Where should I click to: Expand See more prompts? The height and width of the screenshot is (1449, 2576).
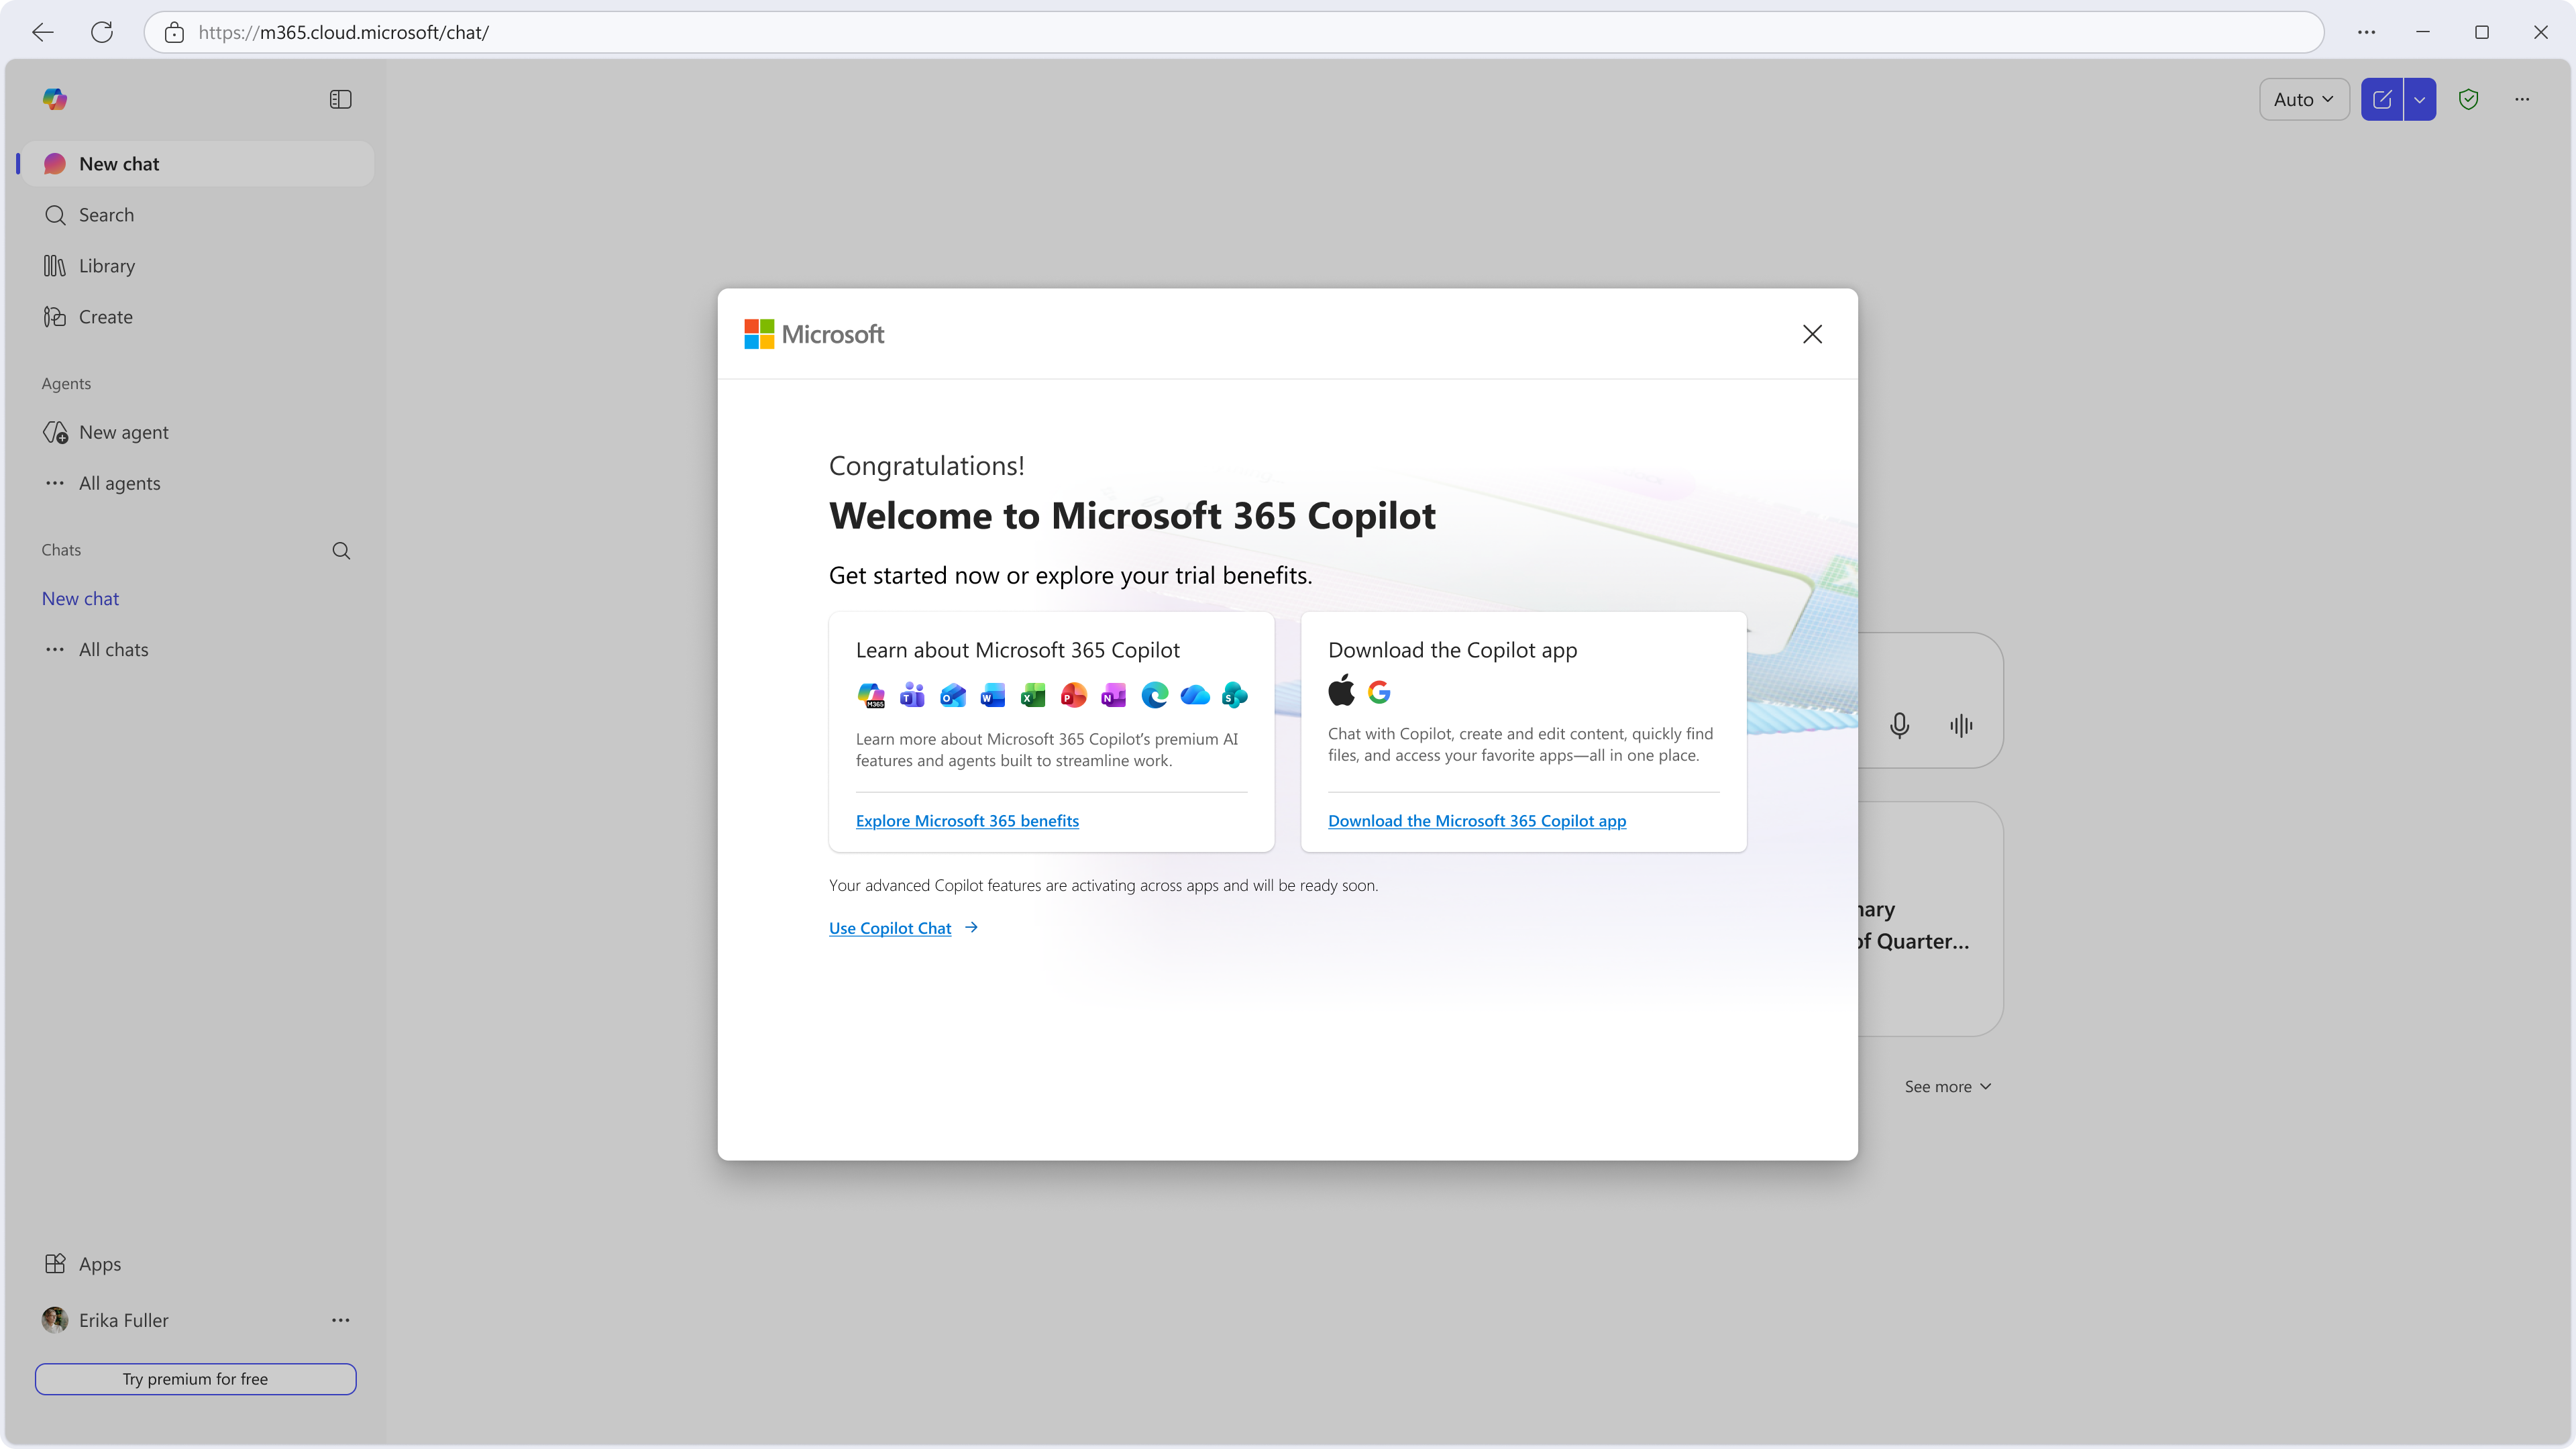pos(1947,1086)
